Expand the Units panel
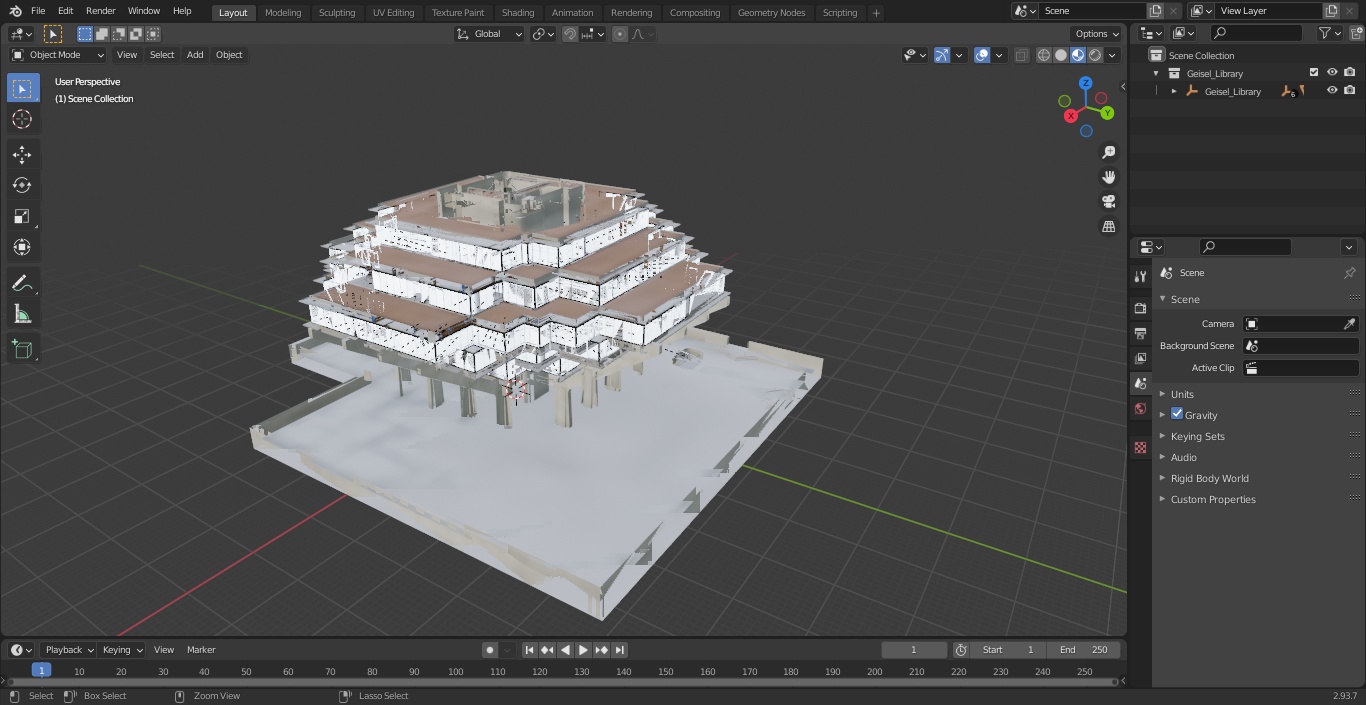This screenshot has height=705, width=1366. (1182, 394)
